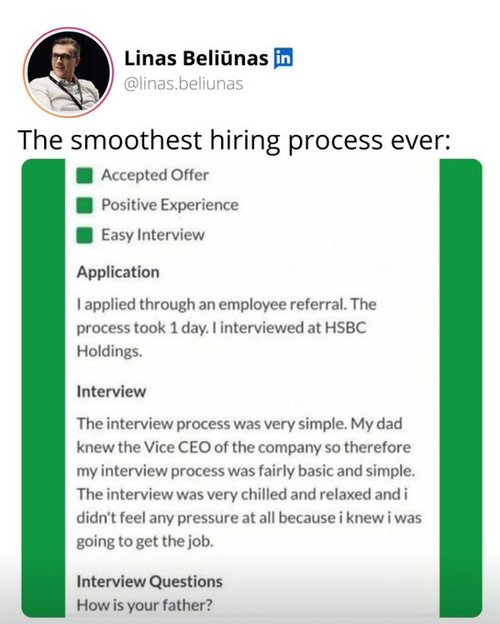Image resolution: width=500 pixels, height=624 pixels.
Task: Click the left green border bar
Action: 43,388
